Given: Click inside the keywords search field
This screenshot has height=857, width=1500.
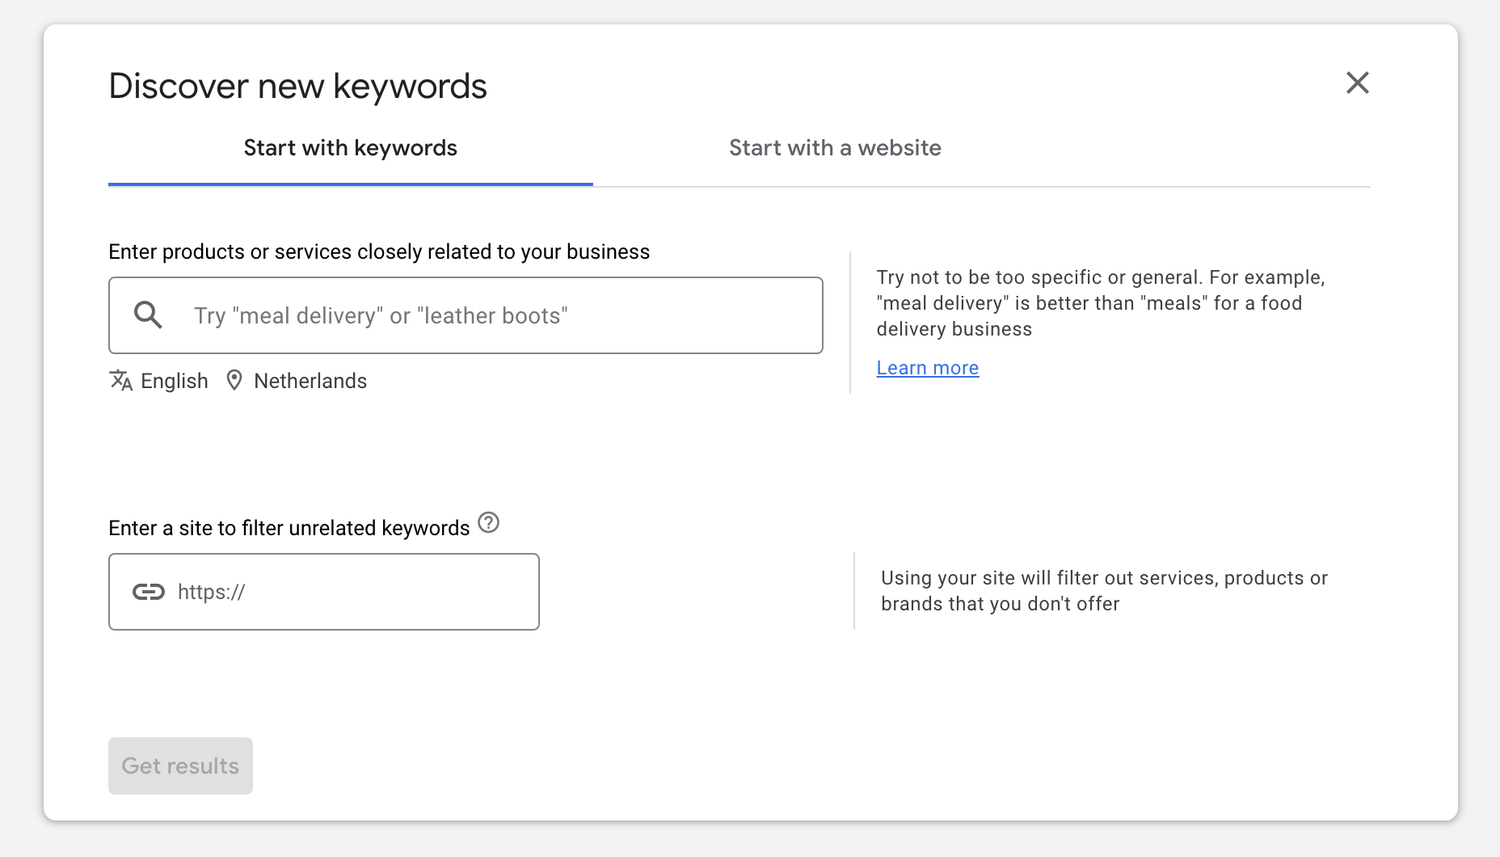Looking at the screenshot, I should click(x=465, y=315).
